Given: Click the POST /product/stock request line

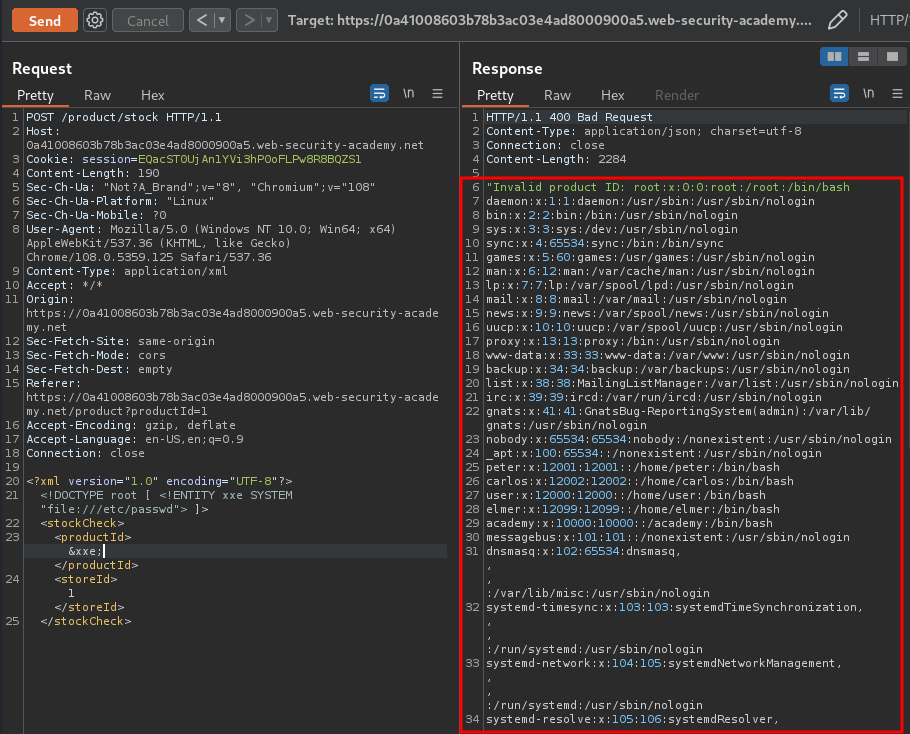Looking at the screenshot, I should (124, 117).
